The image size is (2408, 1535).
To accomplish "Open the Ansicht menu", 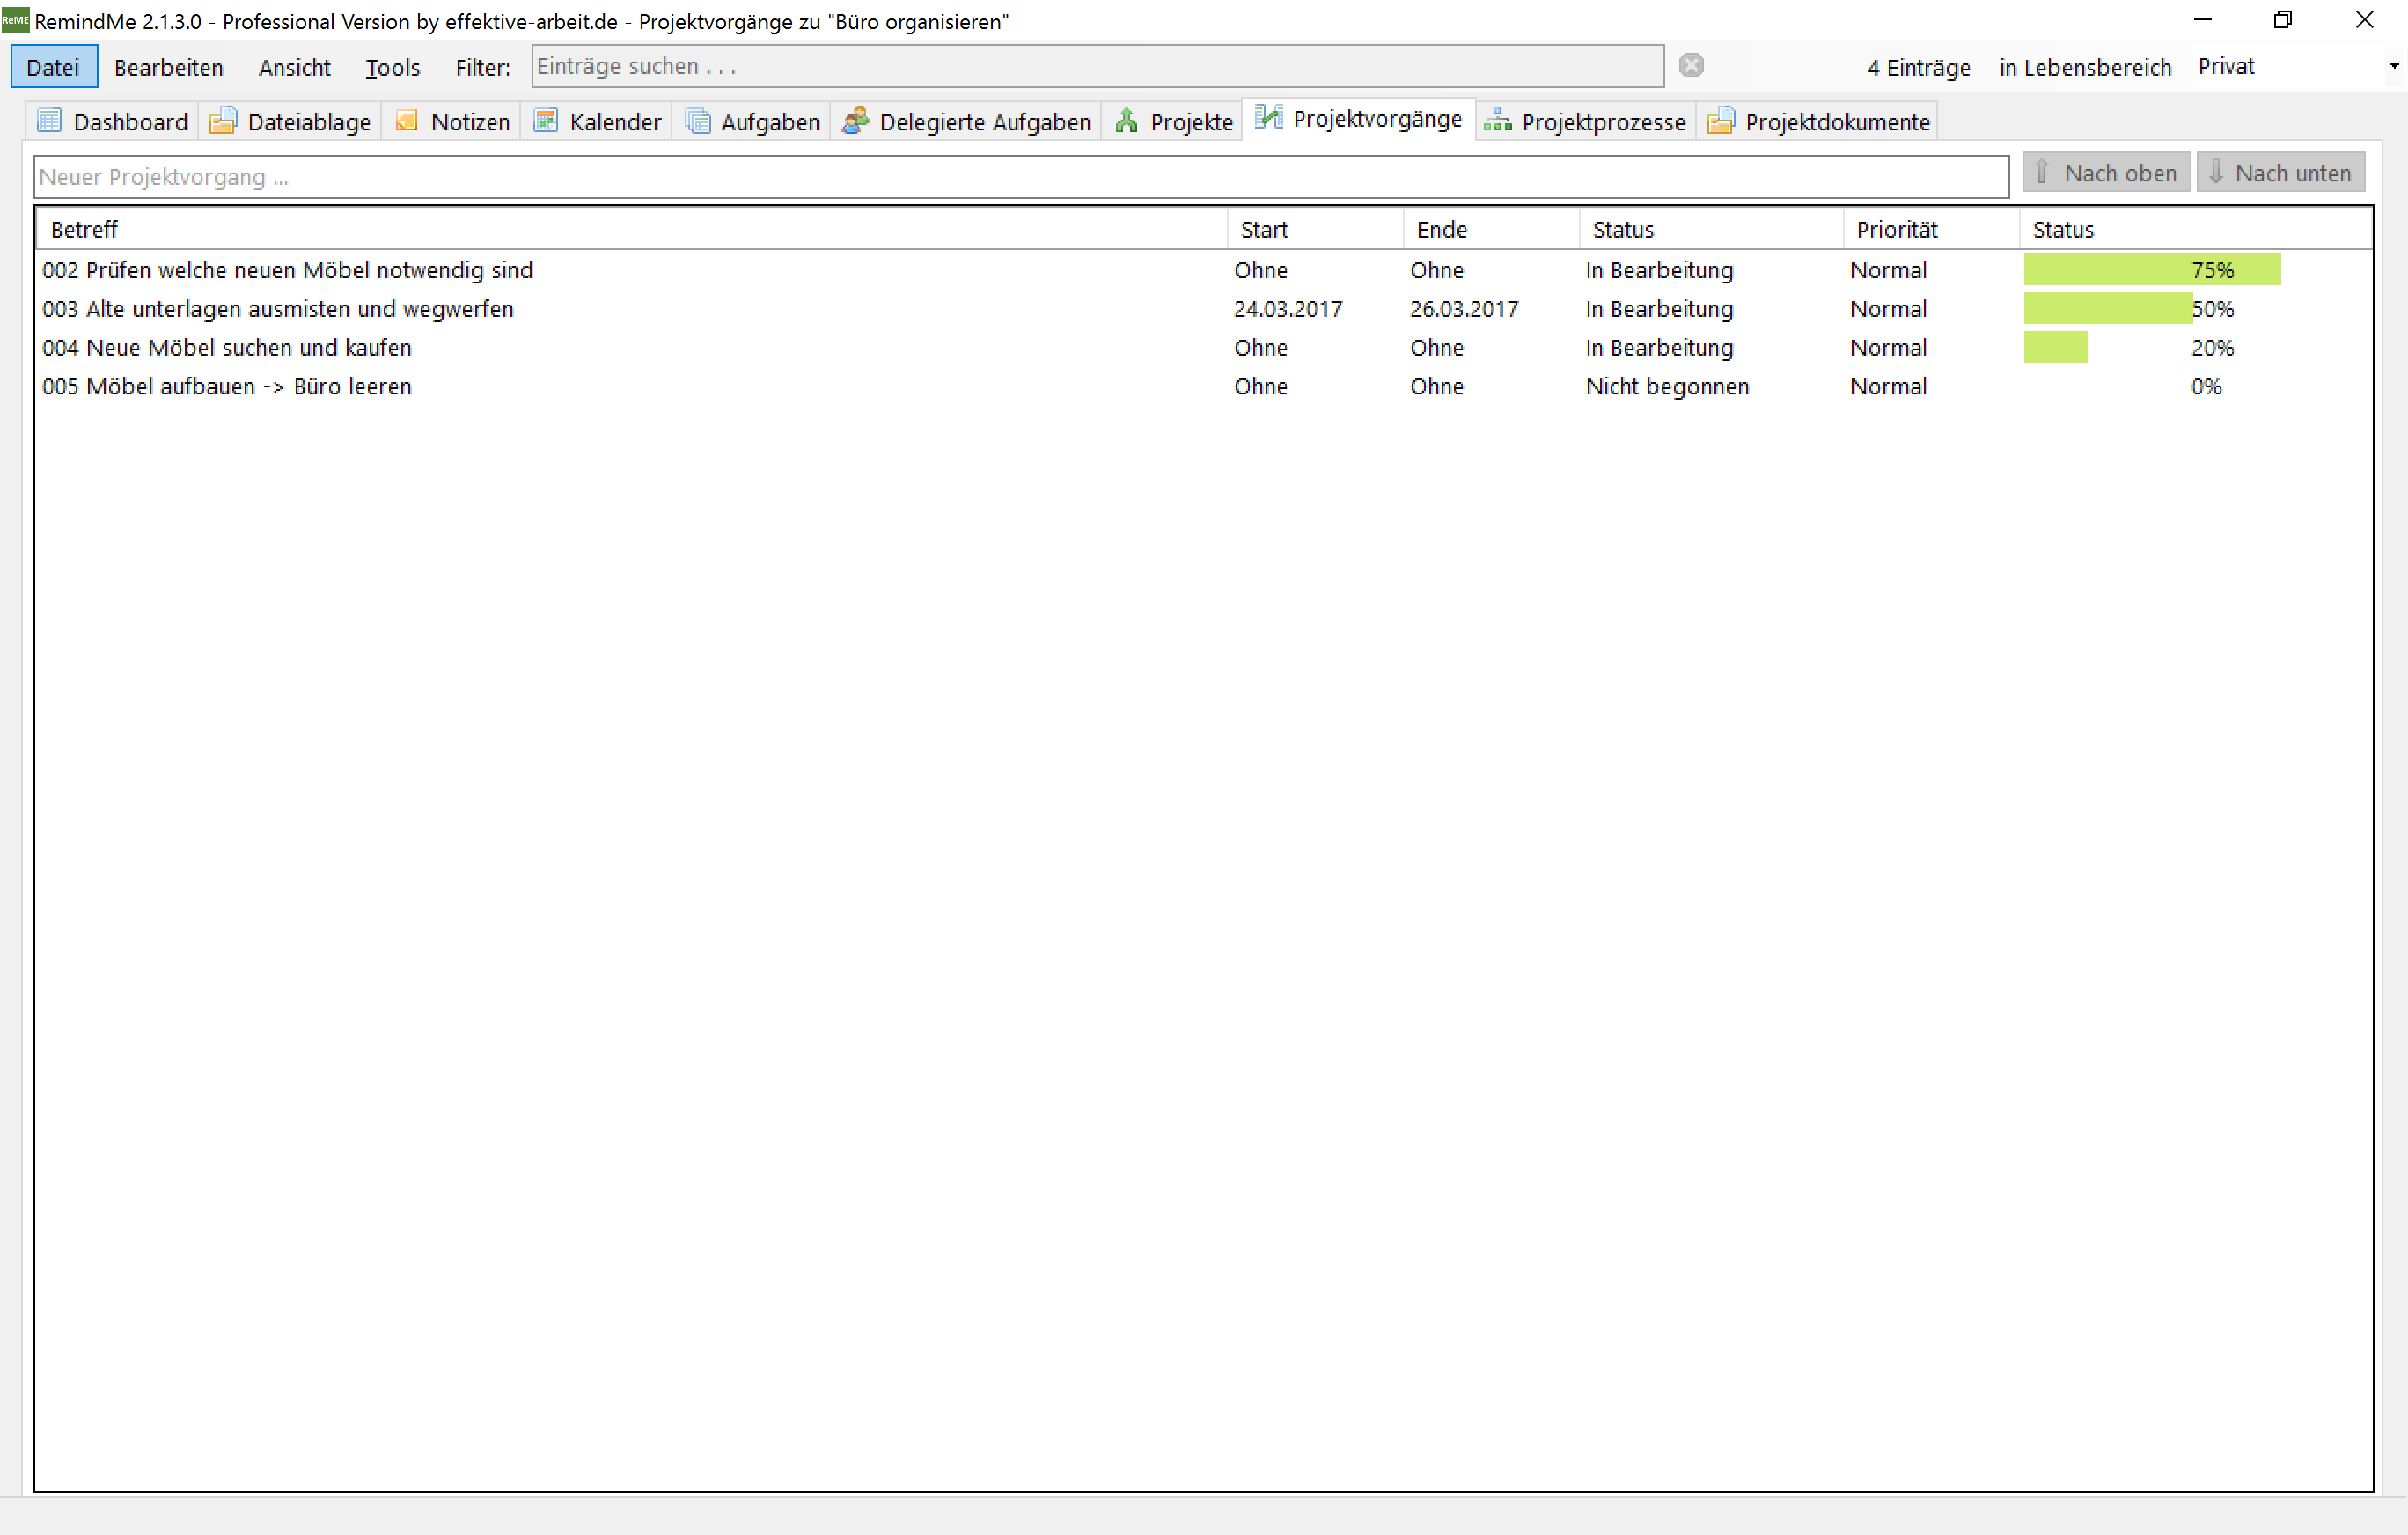I will (x=294, y=67).
